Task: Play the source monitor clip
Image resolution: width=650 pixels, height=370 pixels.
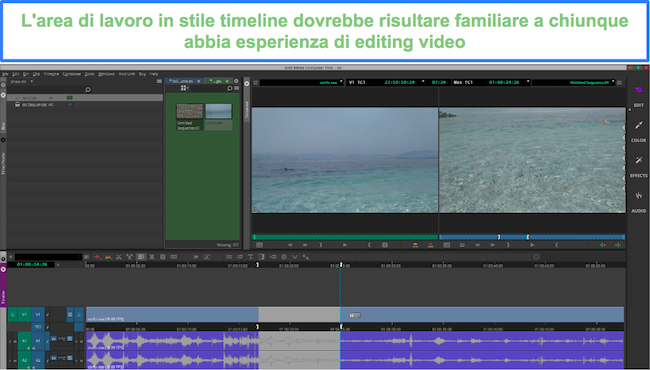Action: (344, 245)
